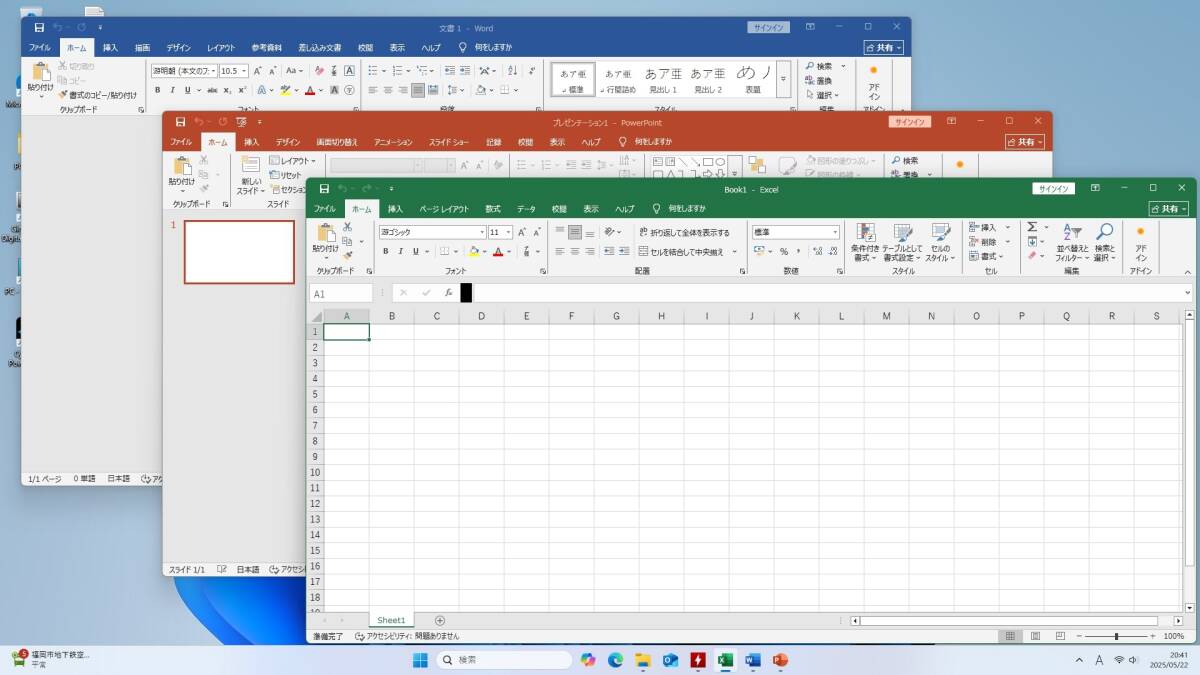Open the レイアウト dropdown in PowerPoint
The width and height of the screenshot is (1200, 675).
(x=292, y=160)
